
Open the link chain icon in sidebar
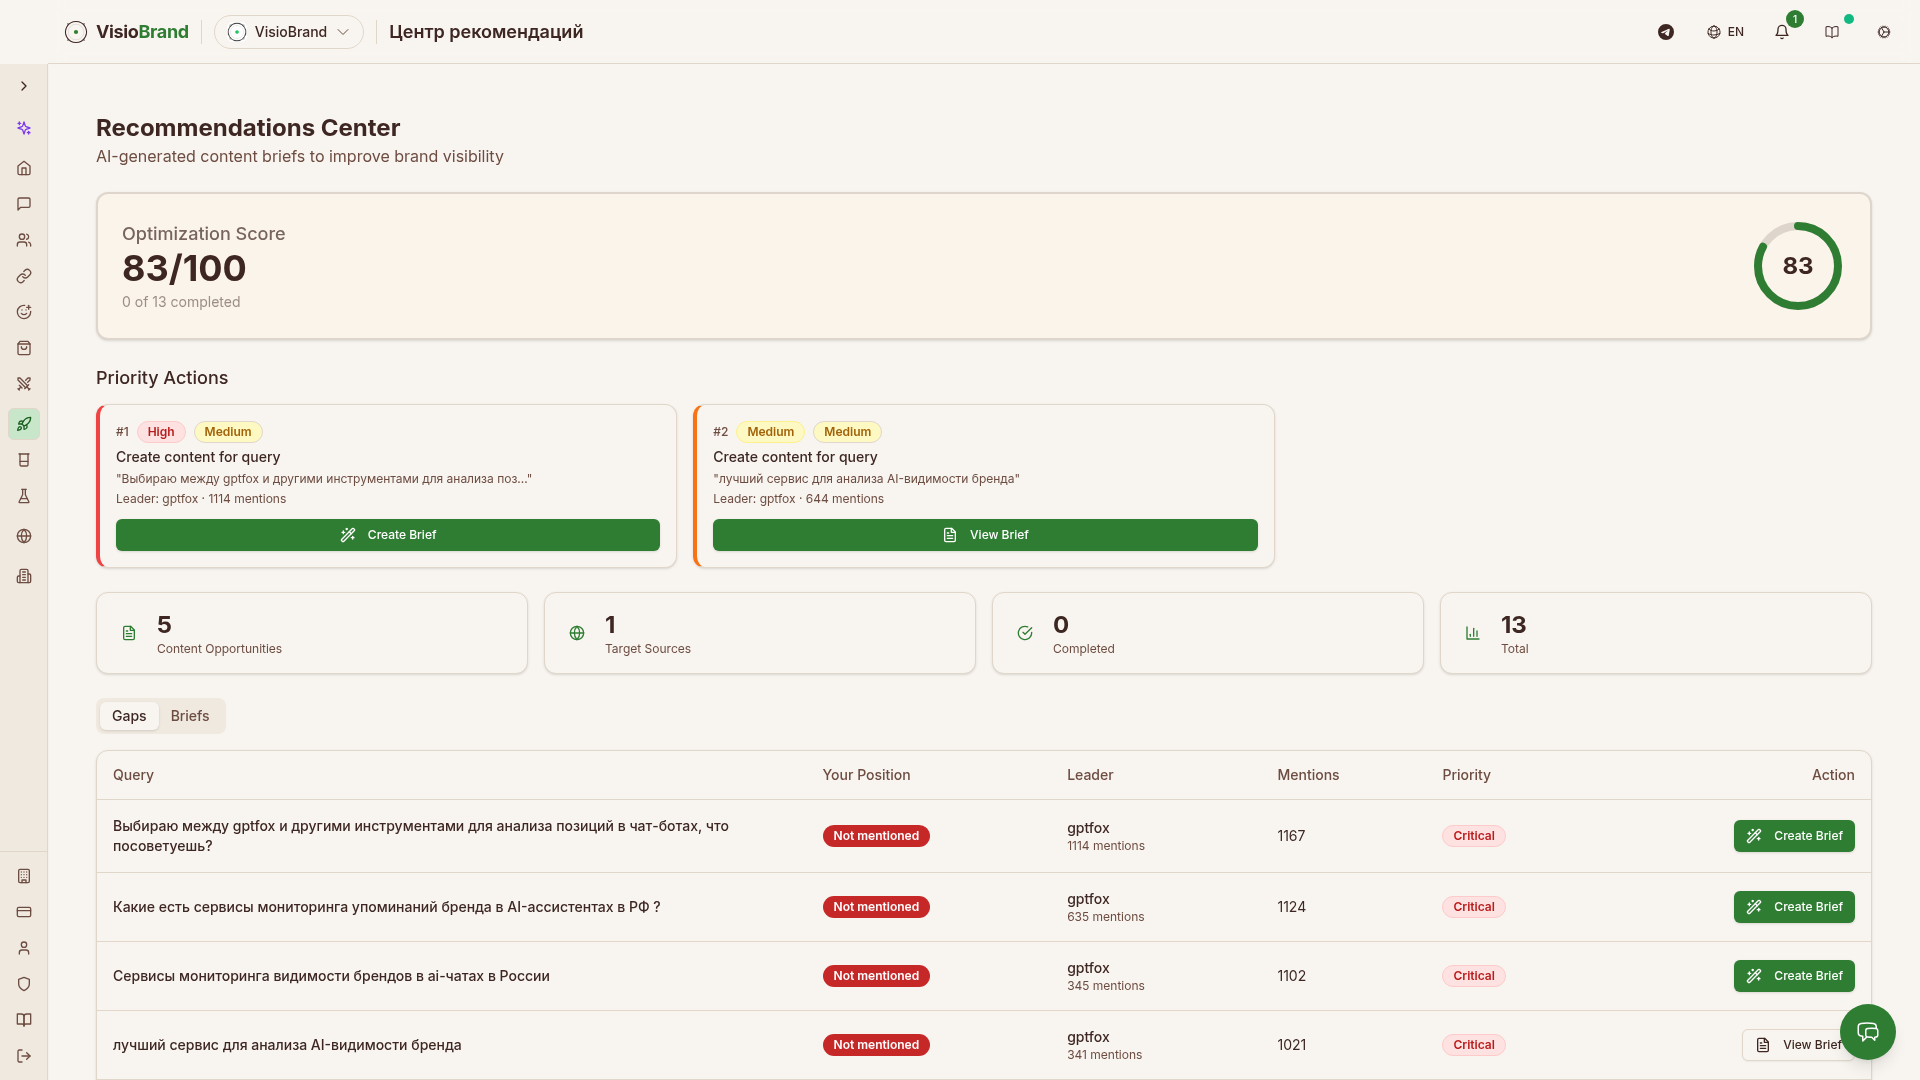click(x=24, y=276)
